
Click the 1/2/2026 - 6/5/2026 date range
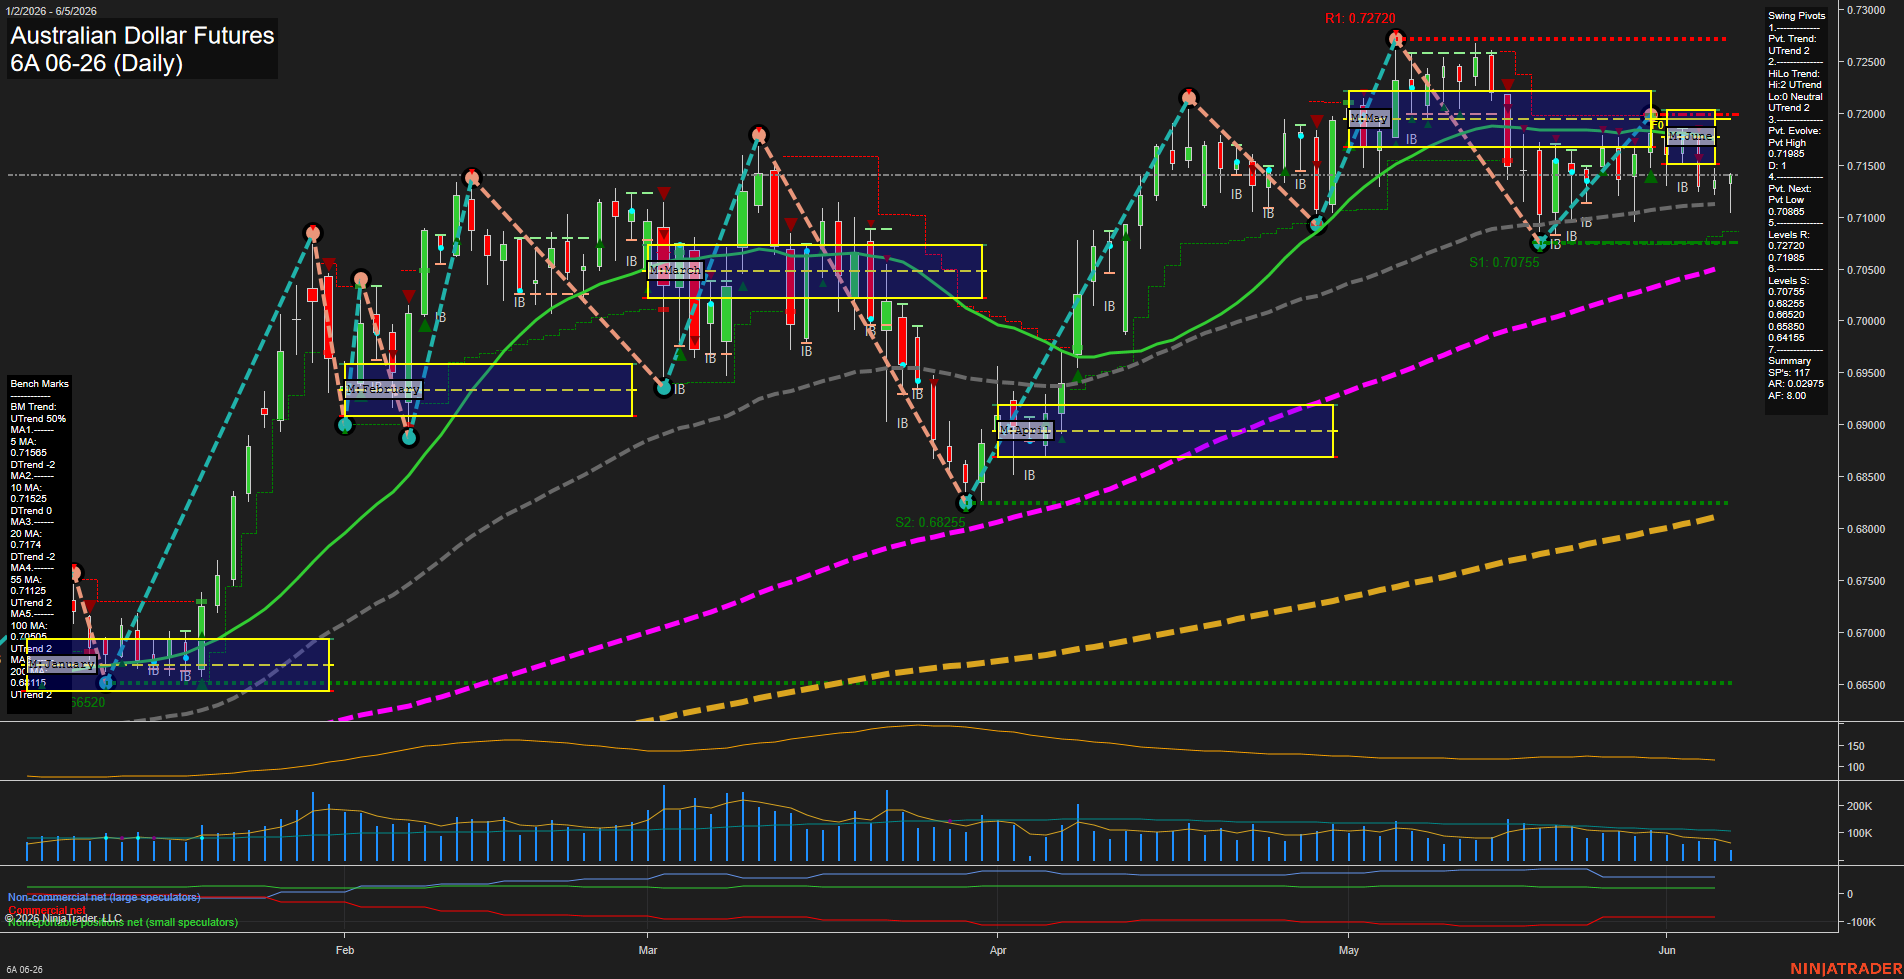click(x=51, y=11)
